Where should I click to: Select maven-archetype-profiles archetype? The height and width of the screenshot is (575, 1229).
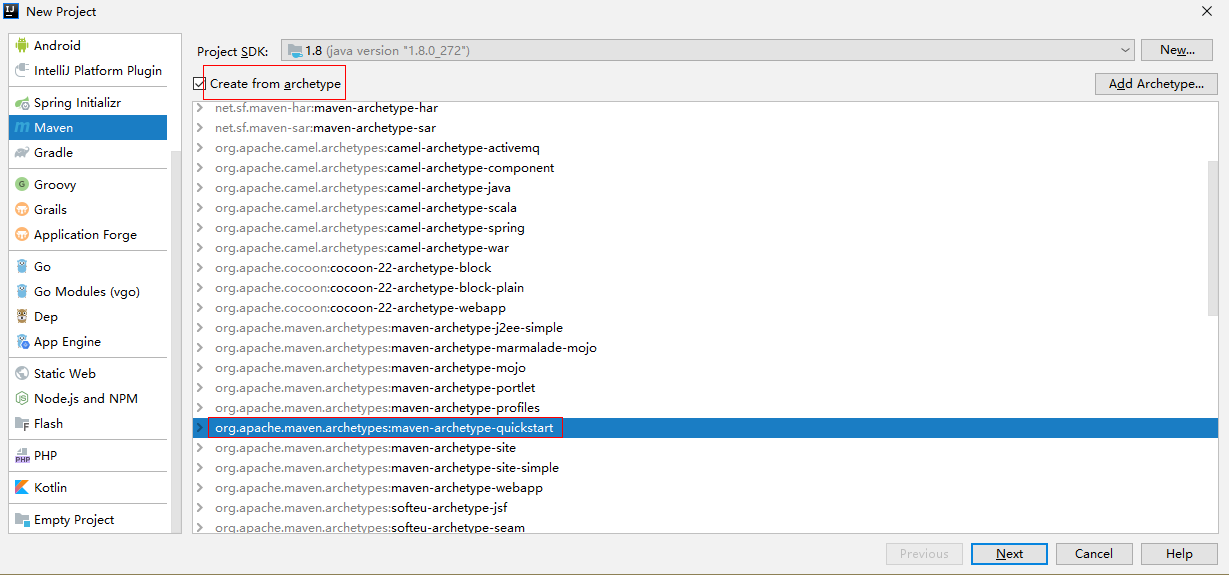click(705, 408)
